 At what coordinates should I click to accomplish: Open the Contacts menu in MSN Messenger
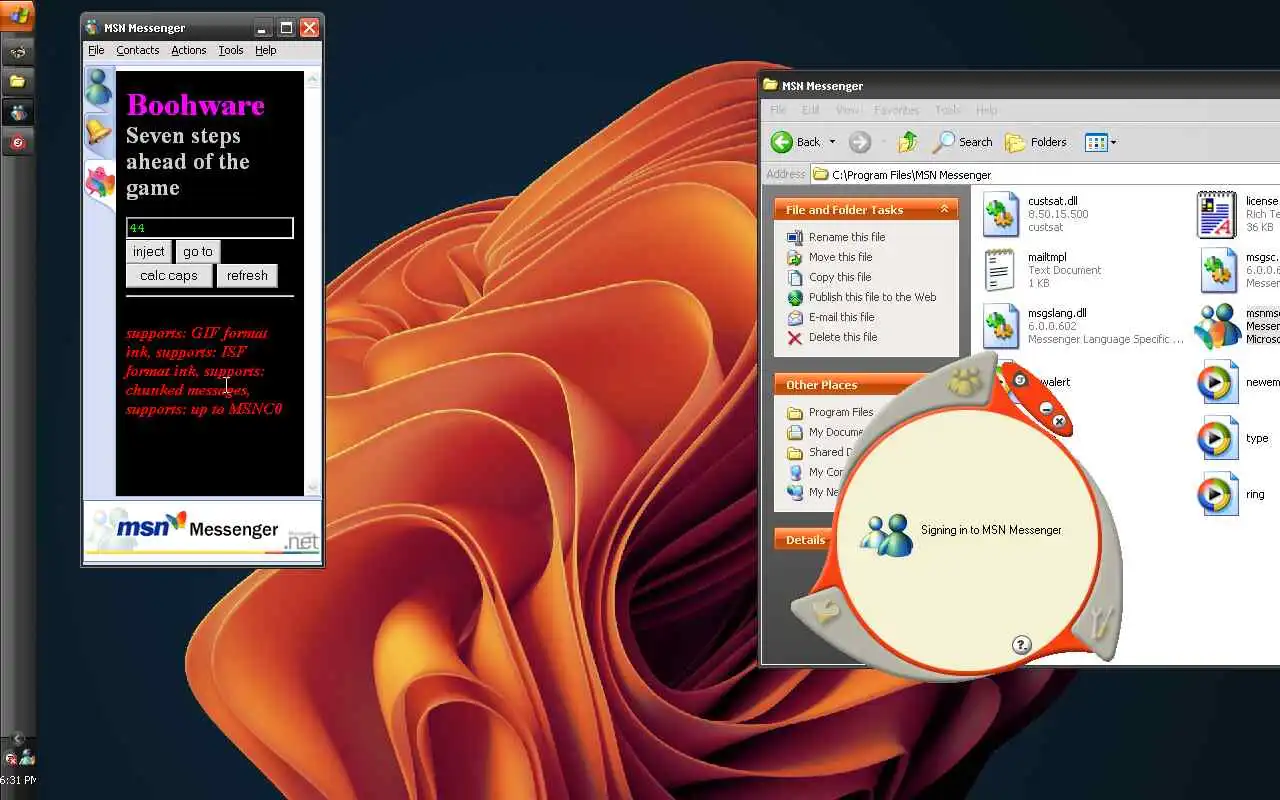point(137,50)
